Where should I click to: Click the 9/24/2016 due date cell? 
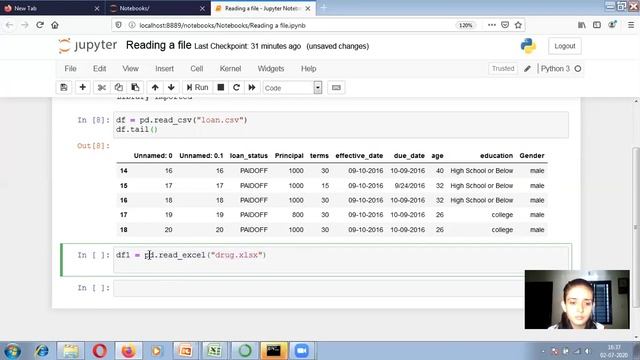pyautogui.click(x=409, y=186)
